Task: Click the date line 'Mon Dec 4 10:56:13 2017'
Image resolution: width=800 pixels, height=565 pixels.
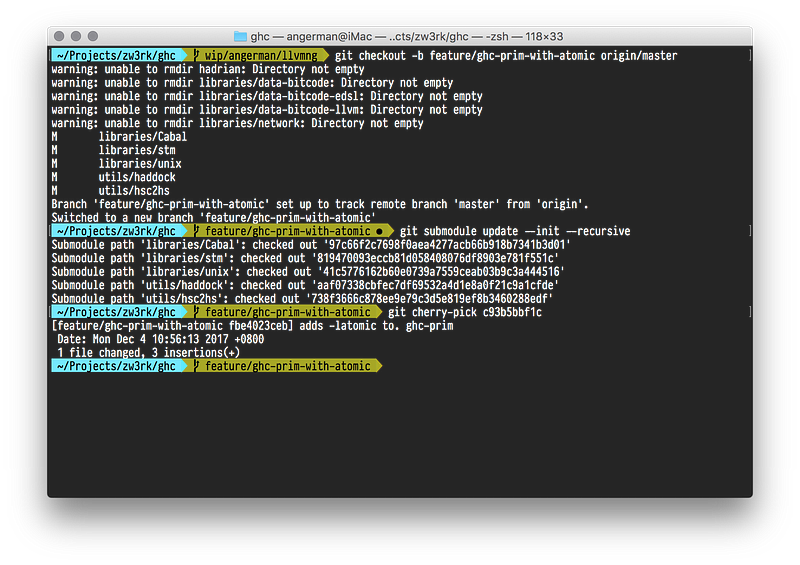Action: click(x=160, y=339)
